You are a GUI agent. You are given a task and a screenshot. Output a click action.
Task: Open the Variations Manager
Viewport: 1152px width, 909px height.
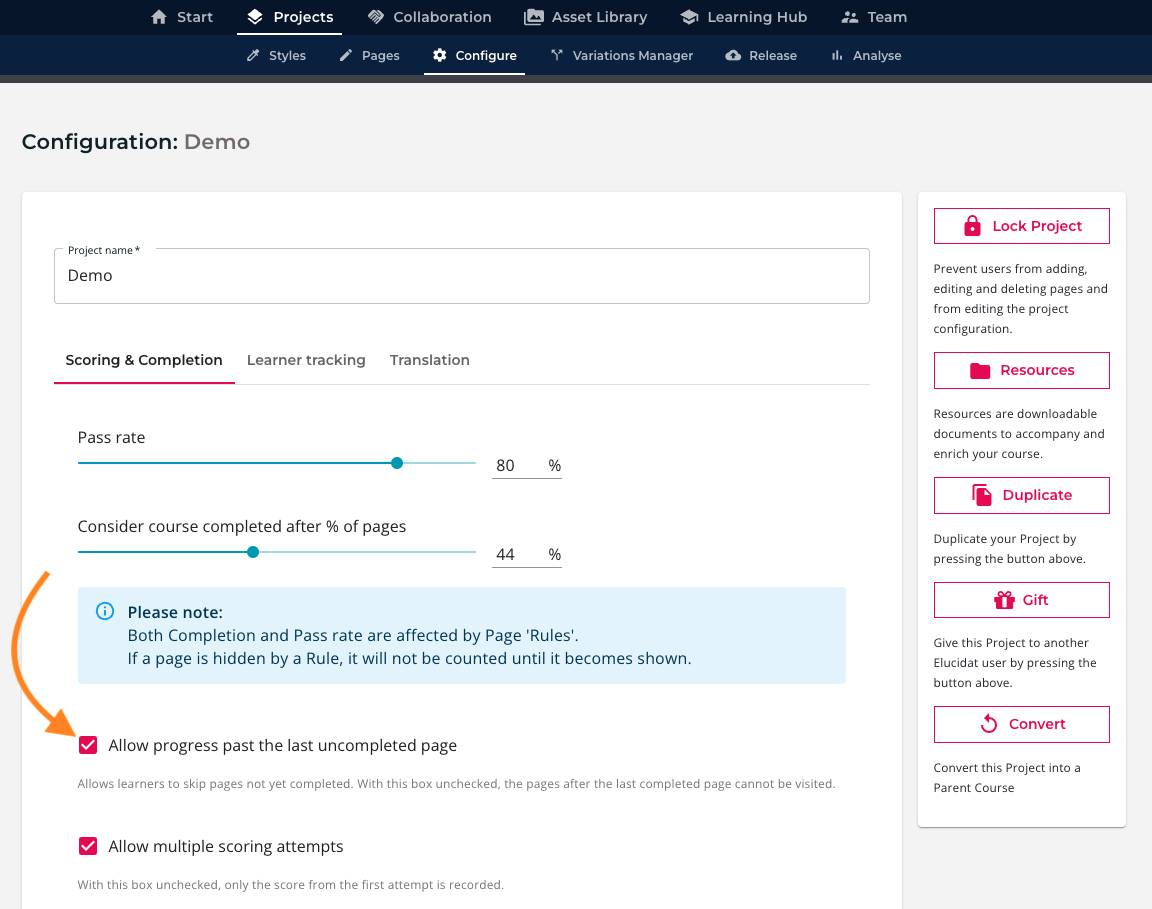[622, 55]
